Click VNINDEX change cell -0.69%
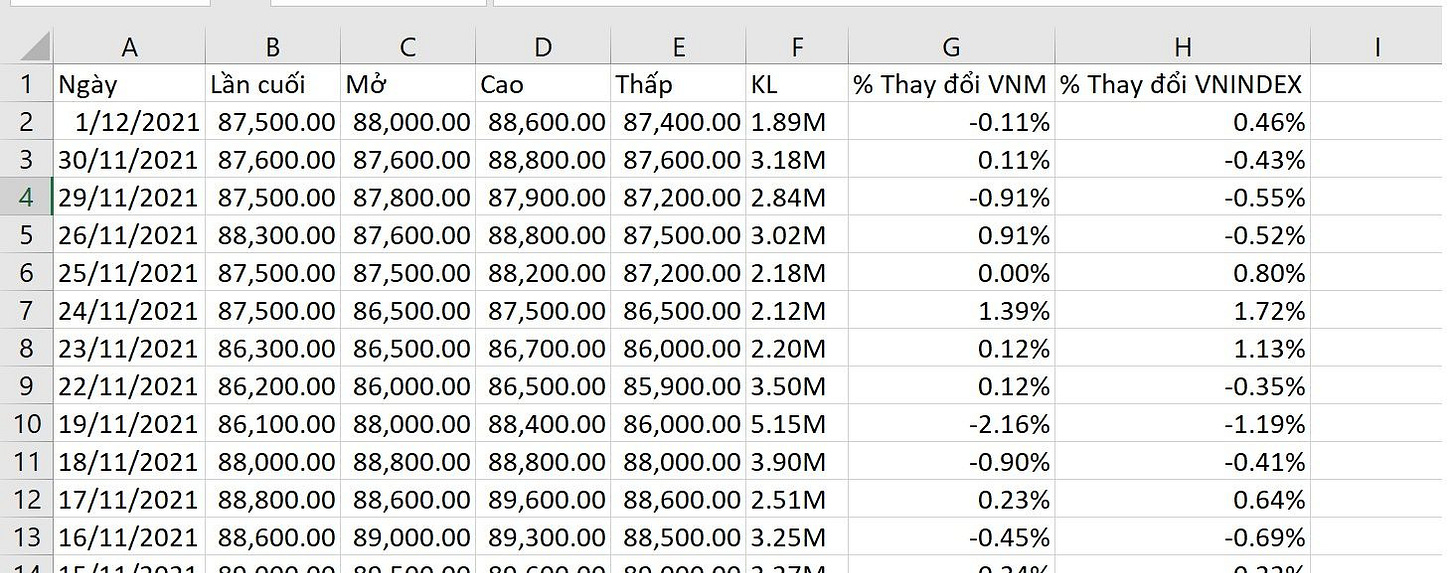 (x=1183, y=538)
